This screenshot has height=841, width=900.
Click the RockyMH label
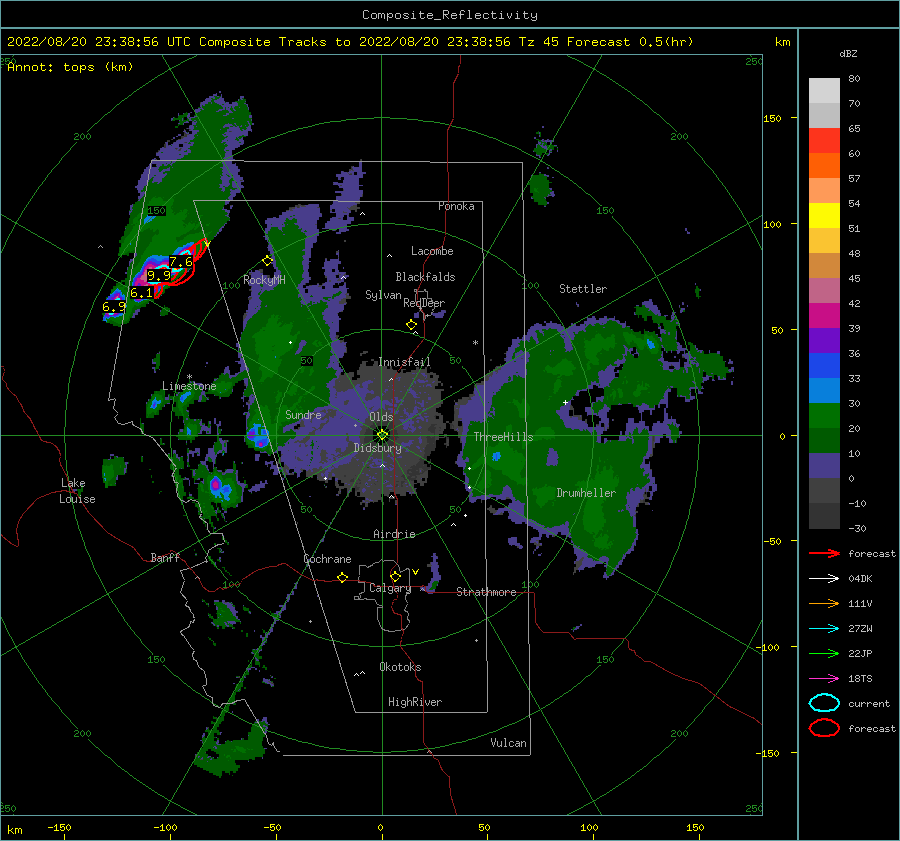pyautogui.click(x=264, y=280)
